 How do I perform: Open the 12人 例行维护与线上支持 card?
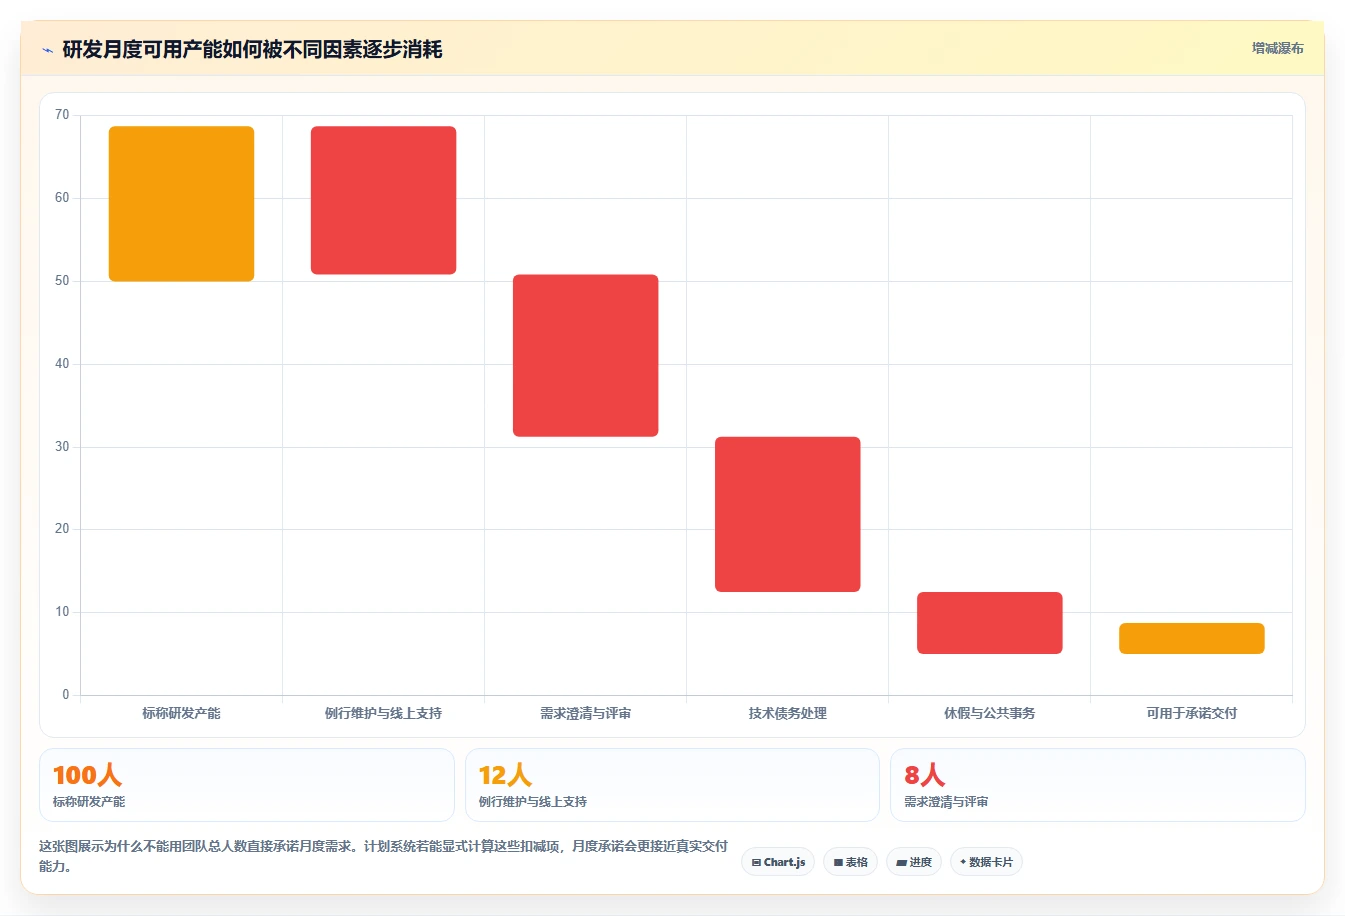(x=672, y=785)
